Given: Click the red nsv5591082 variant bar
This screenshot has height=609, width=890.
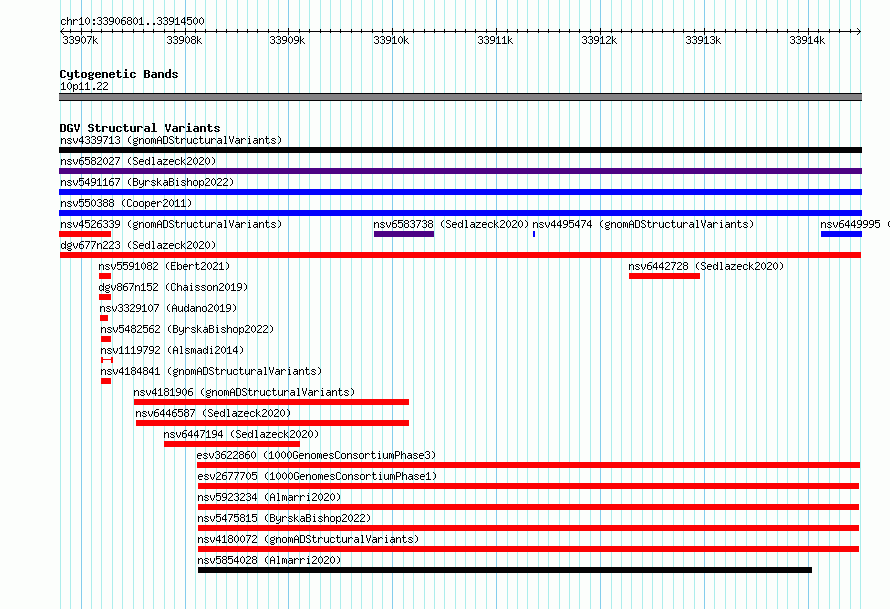Looking at the screenshot, I should [x=105, y=276].
